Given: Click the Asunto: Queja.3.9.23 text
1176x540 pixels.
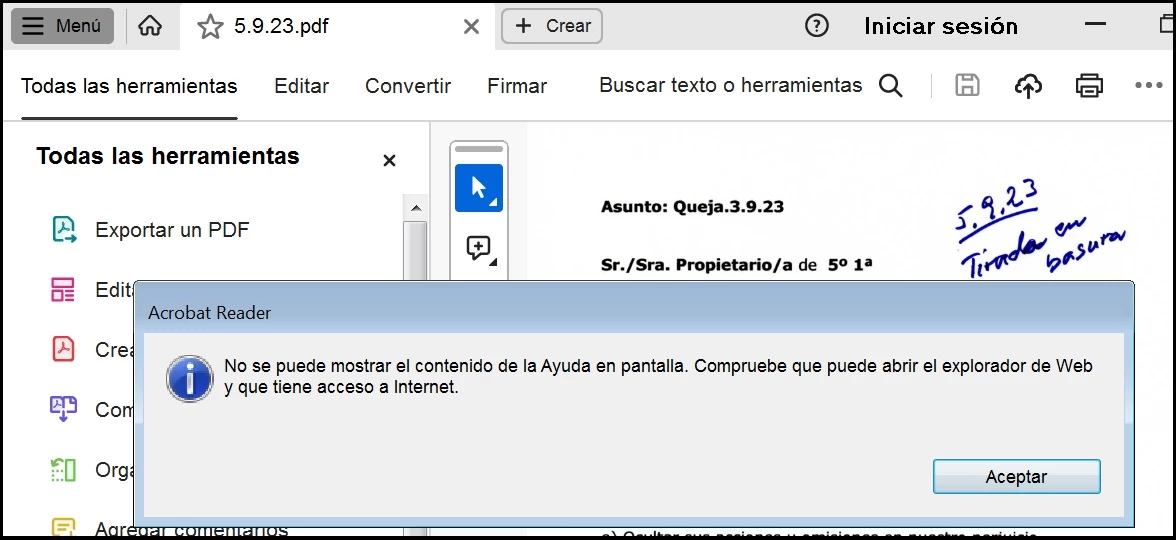Looking at the screenshot, I should [692, 207].
